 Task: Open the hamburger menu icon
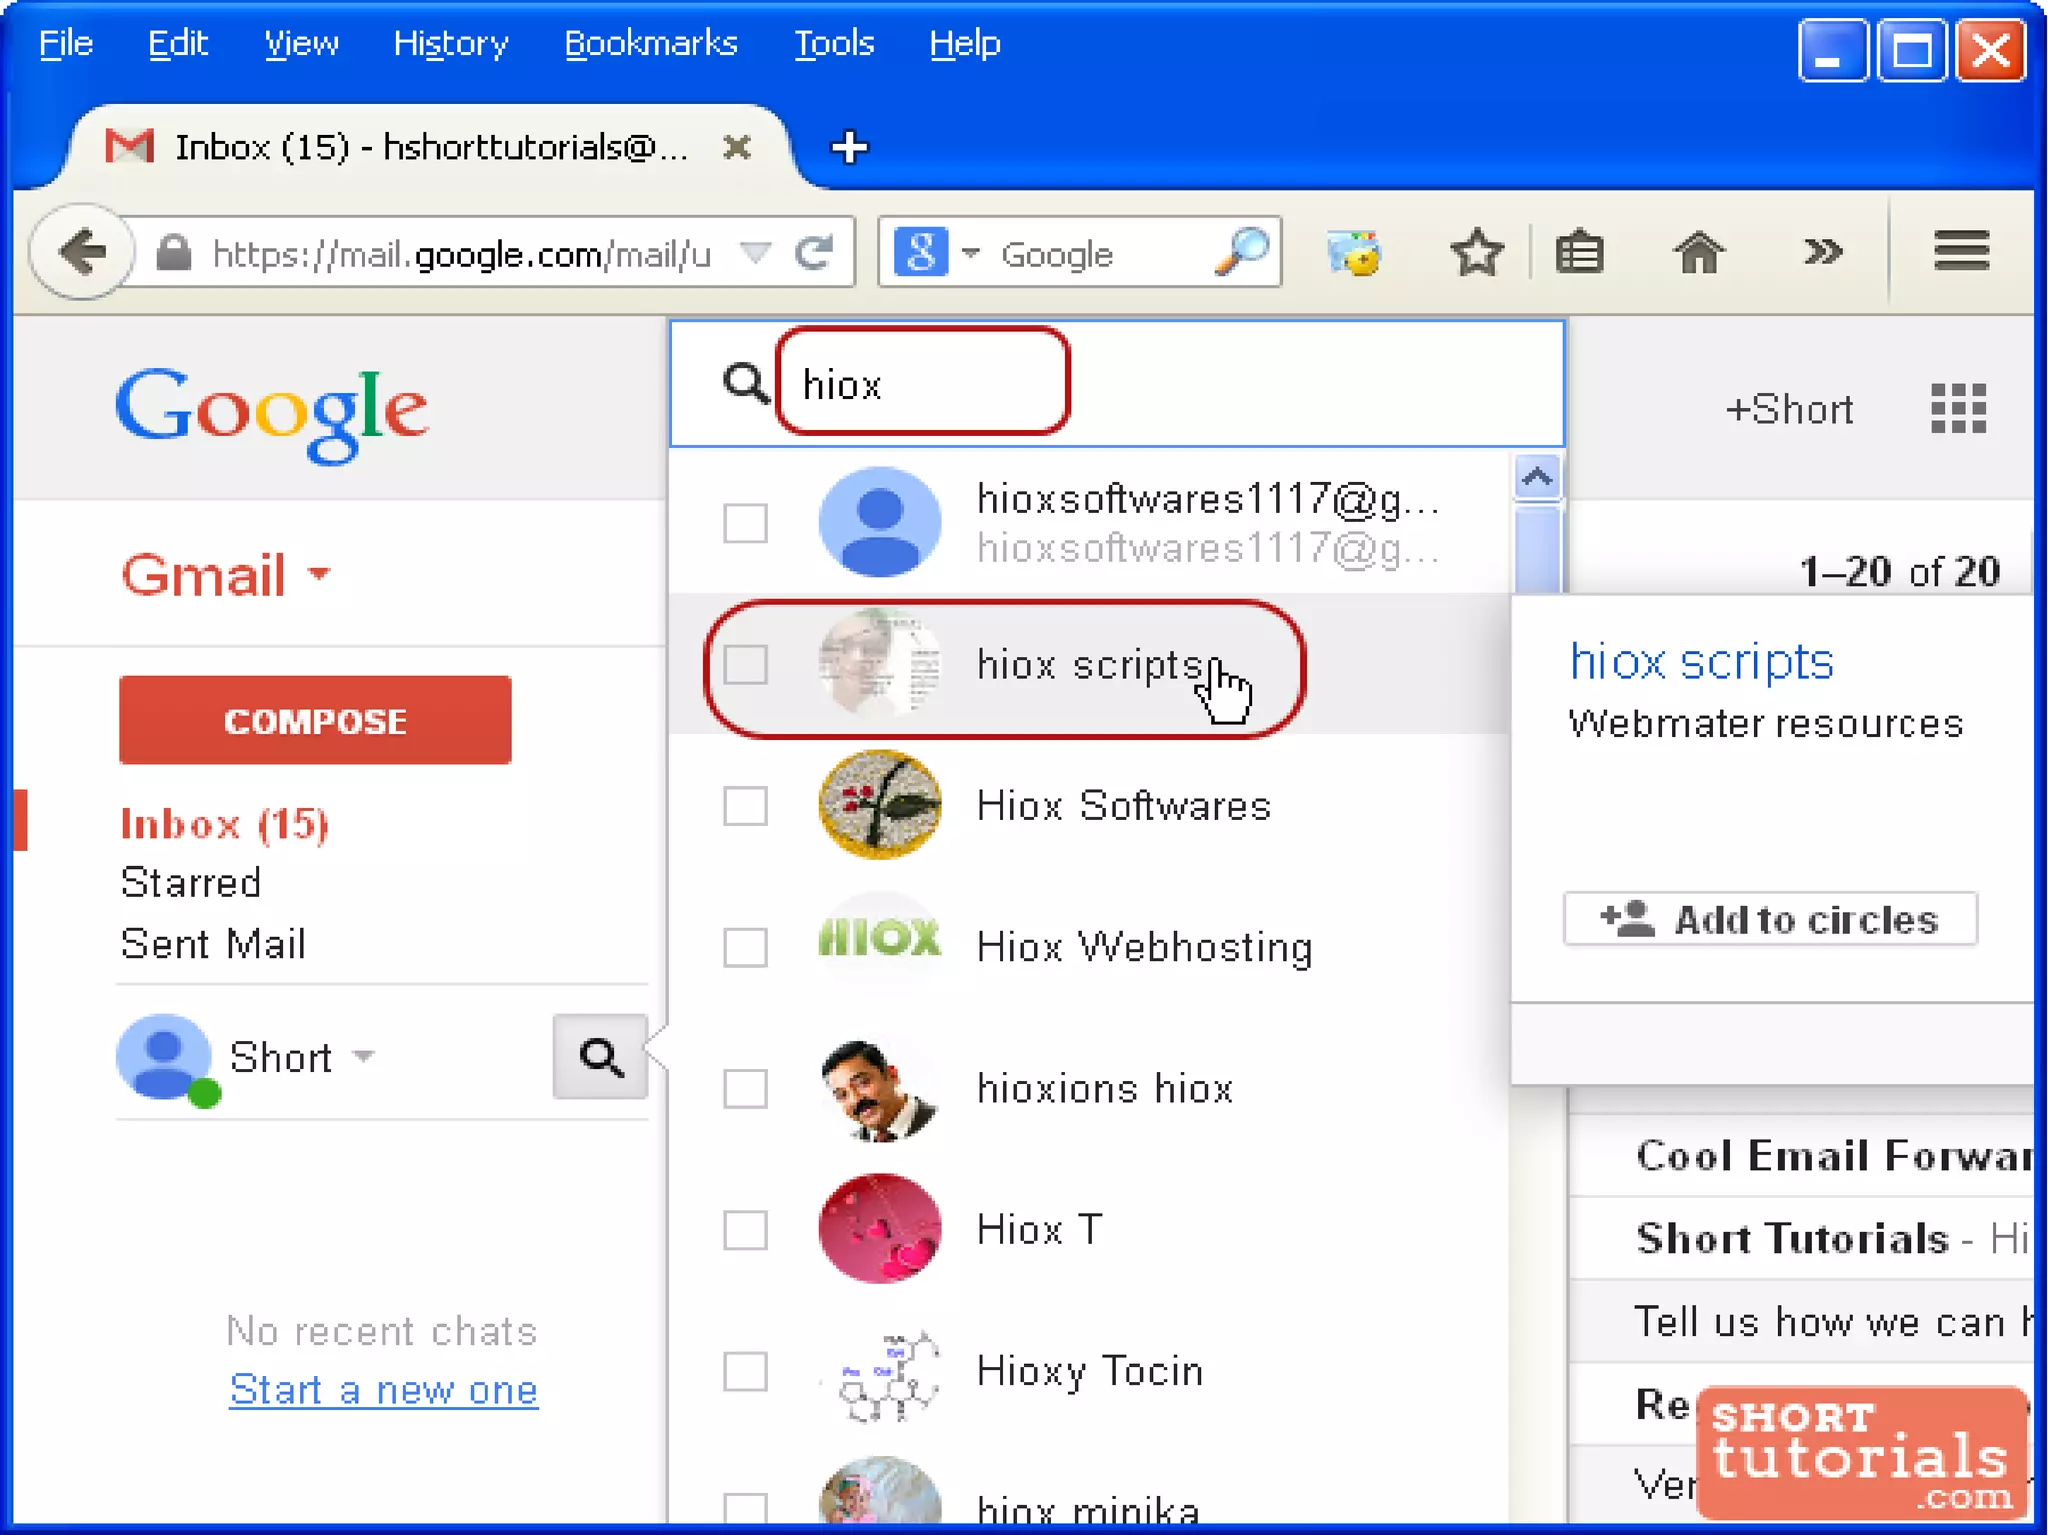pos(1960,251)
